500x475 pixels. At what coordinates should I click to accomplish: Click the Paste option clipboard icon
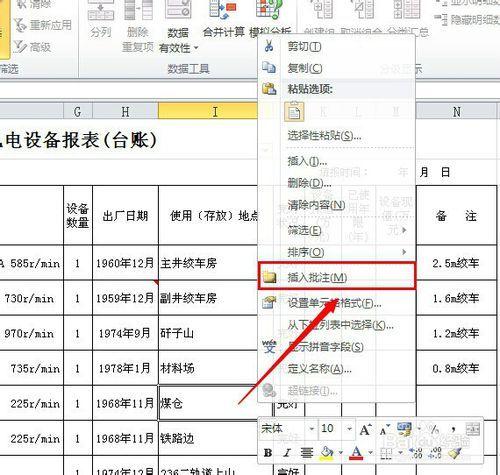294,112
